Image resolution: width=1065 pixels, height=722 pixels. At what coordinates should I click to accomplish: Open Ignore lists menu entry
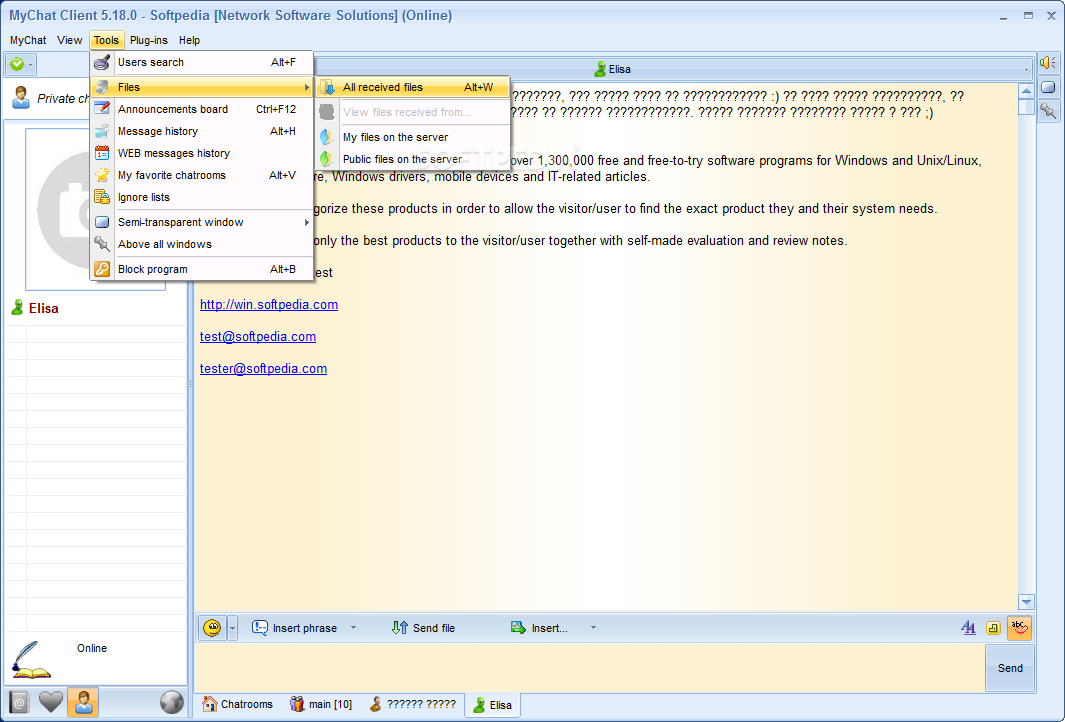[x=202, y=197]
